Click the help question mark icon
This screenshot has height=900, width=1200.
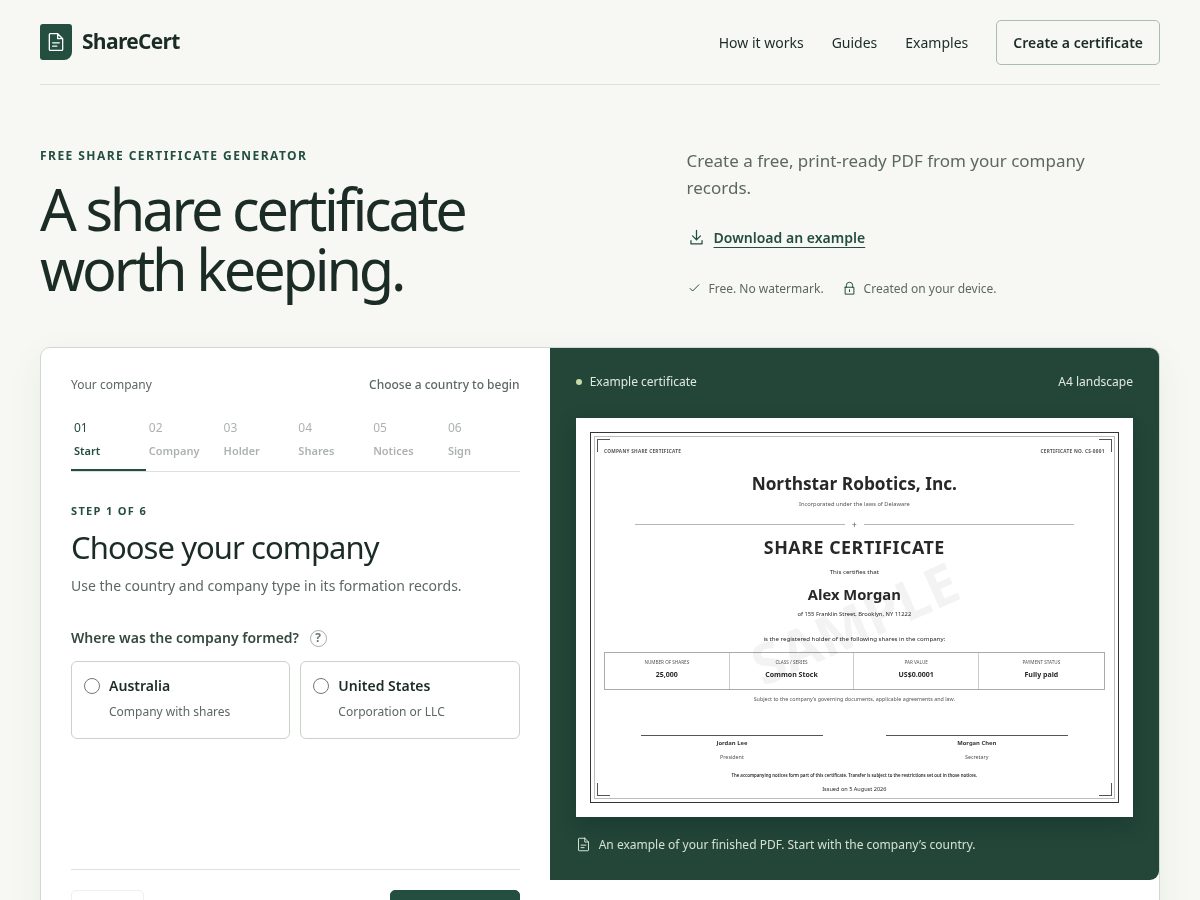pos(318,638)
